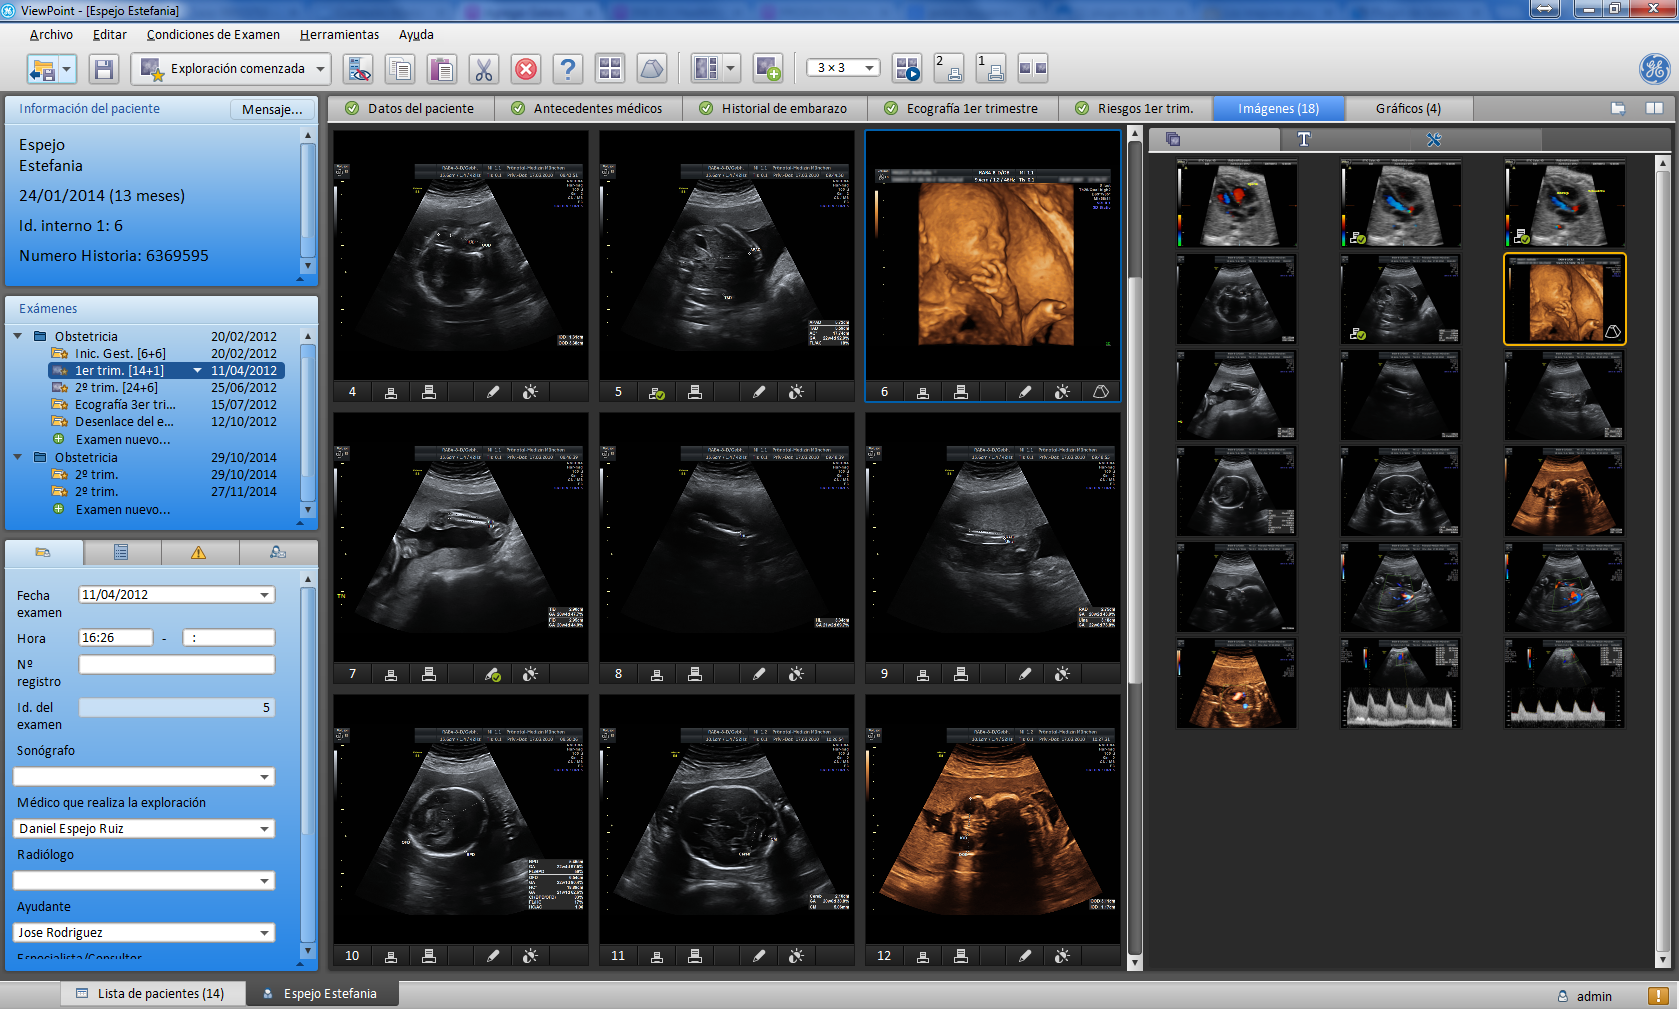
Task: Select the highlighted 3D fetus thumbnail
Action: 1564,299
